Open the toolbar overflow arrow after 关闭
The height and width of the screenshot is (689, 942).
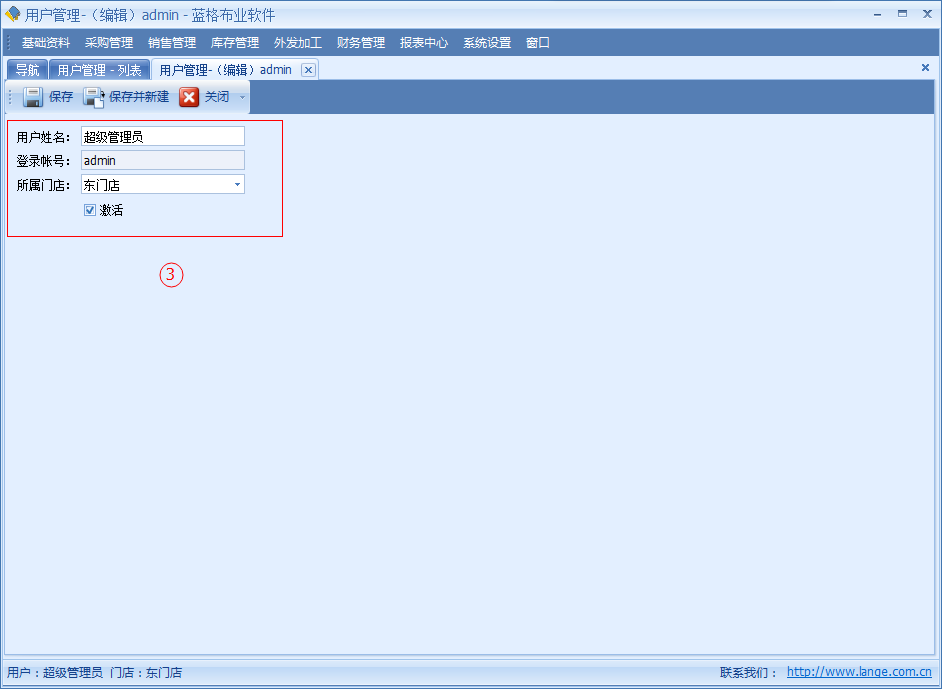pyautogui.click(x=242, y=98)
